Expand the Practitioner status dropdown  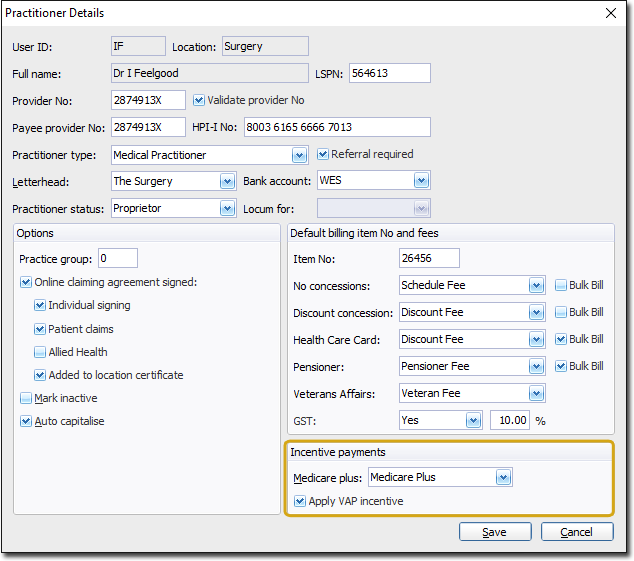[226, 208]
